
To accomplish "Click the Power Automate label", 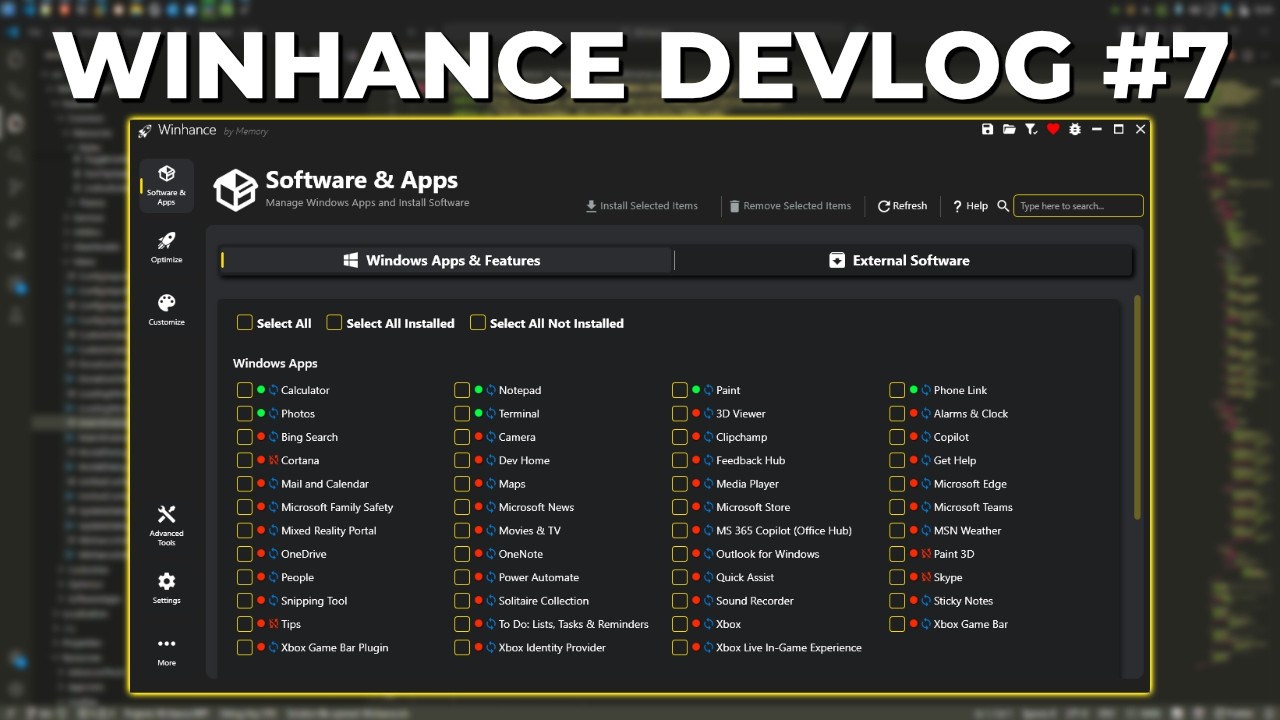I will point(539,577).
